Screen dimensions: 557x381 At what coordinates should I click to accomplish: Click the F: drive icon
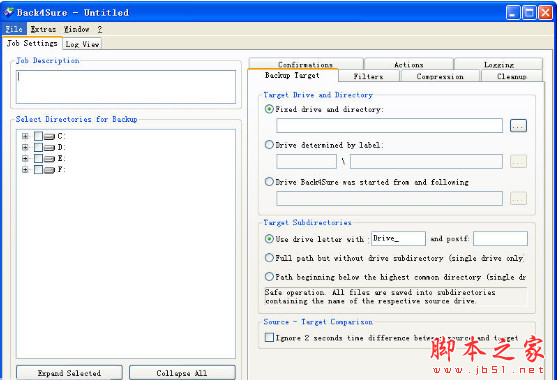49,170
